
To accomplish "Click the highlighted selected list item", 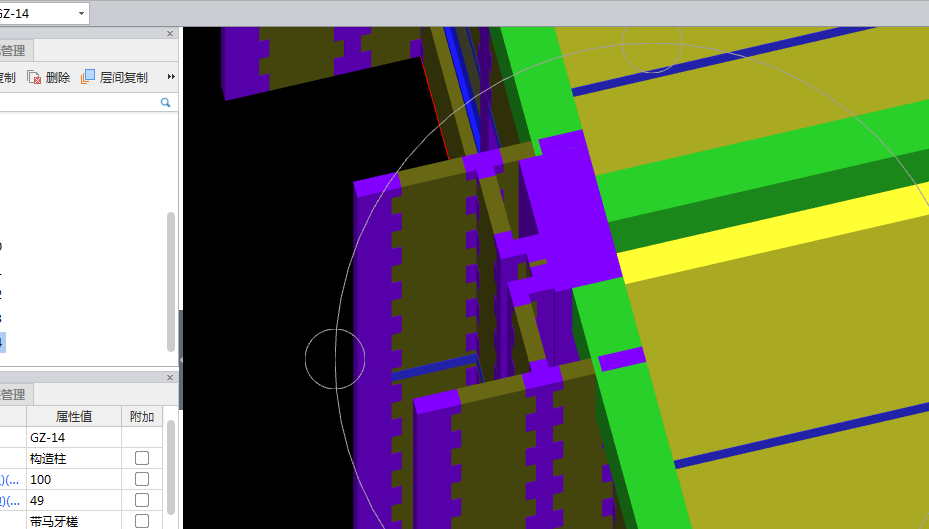I will tap(2, 342).
